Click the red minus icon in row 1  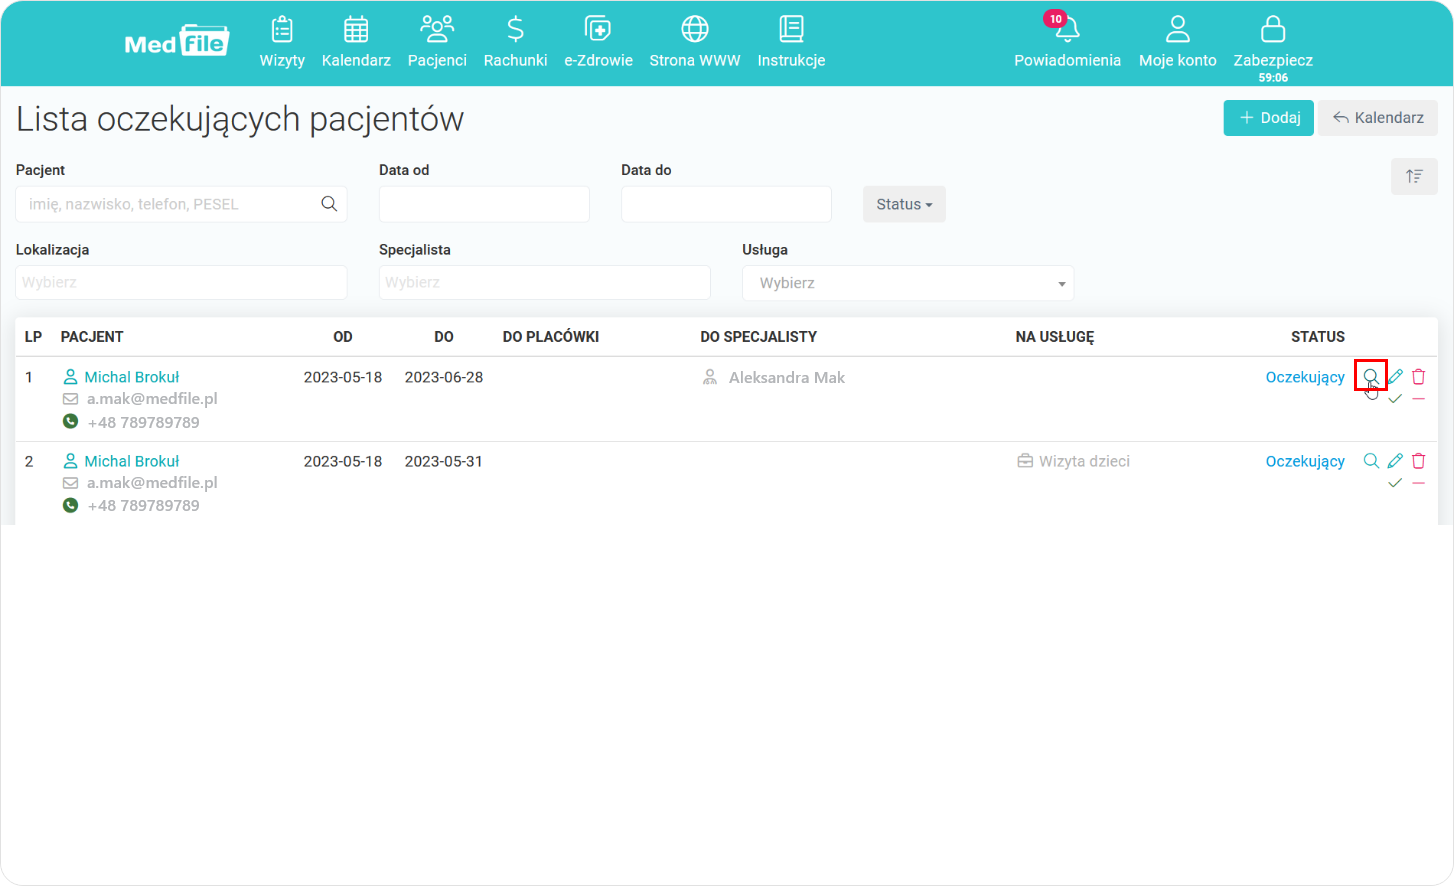click(x=1418, y=399)
